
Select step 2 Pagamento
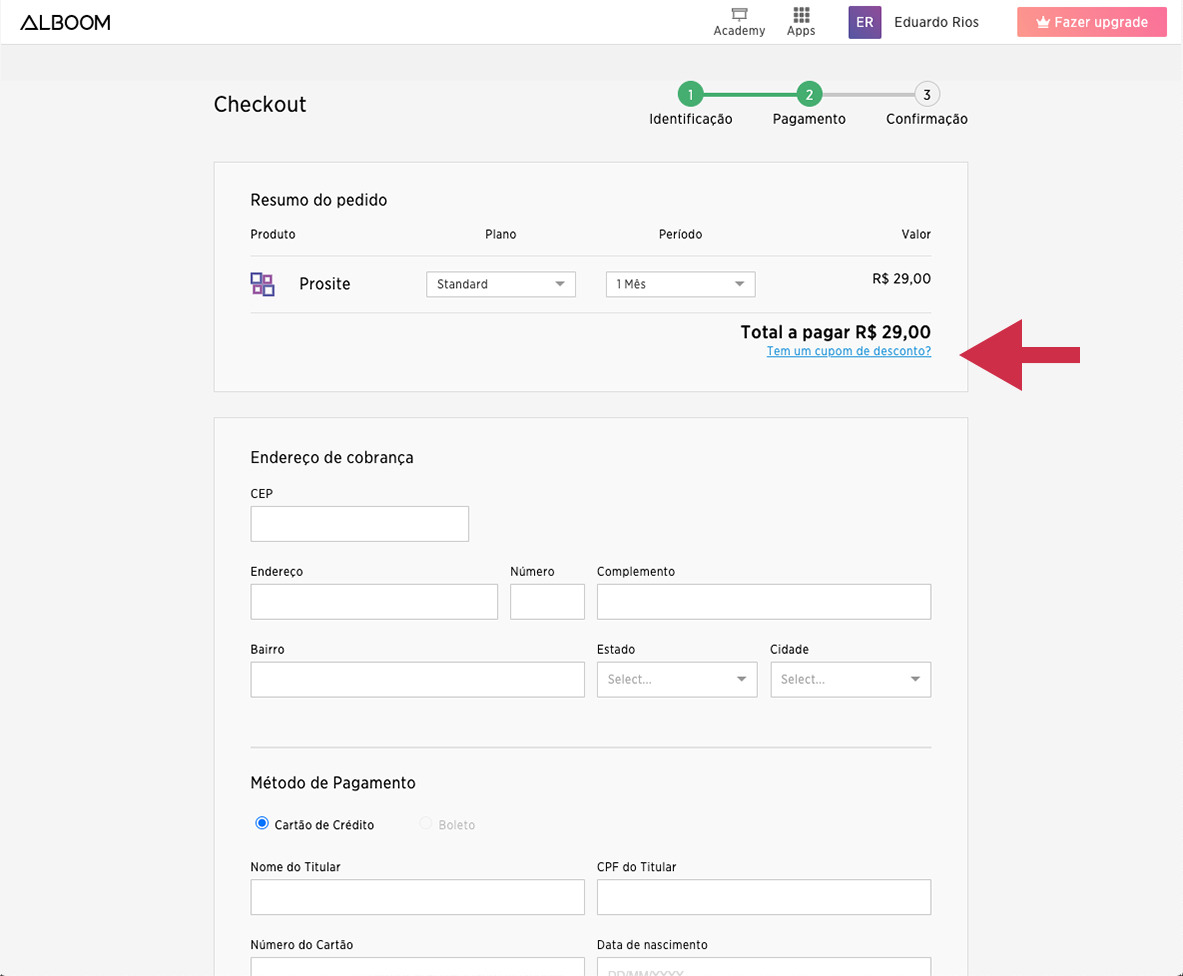pyautogui.click(x=809, y=95)
